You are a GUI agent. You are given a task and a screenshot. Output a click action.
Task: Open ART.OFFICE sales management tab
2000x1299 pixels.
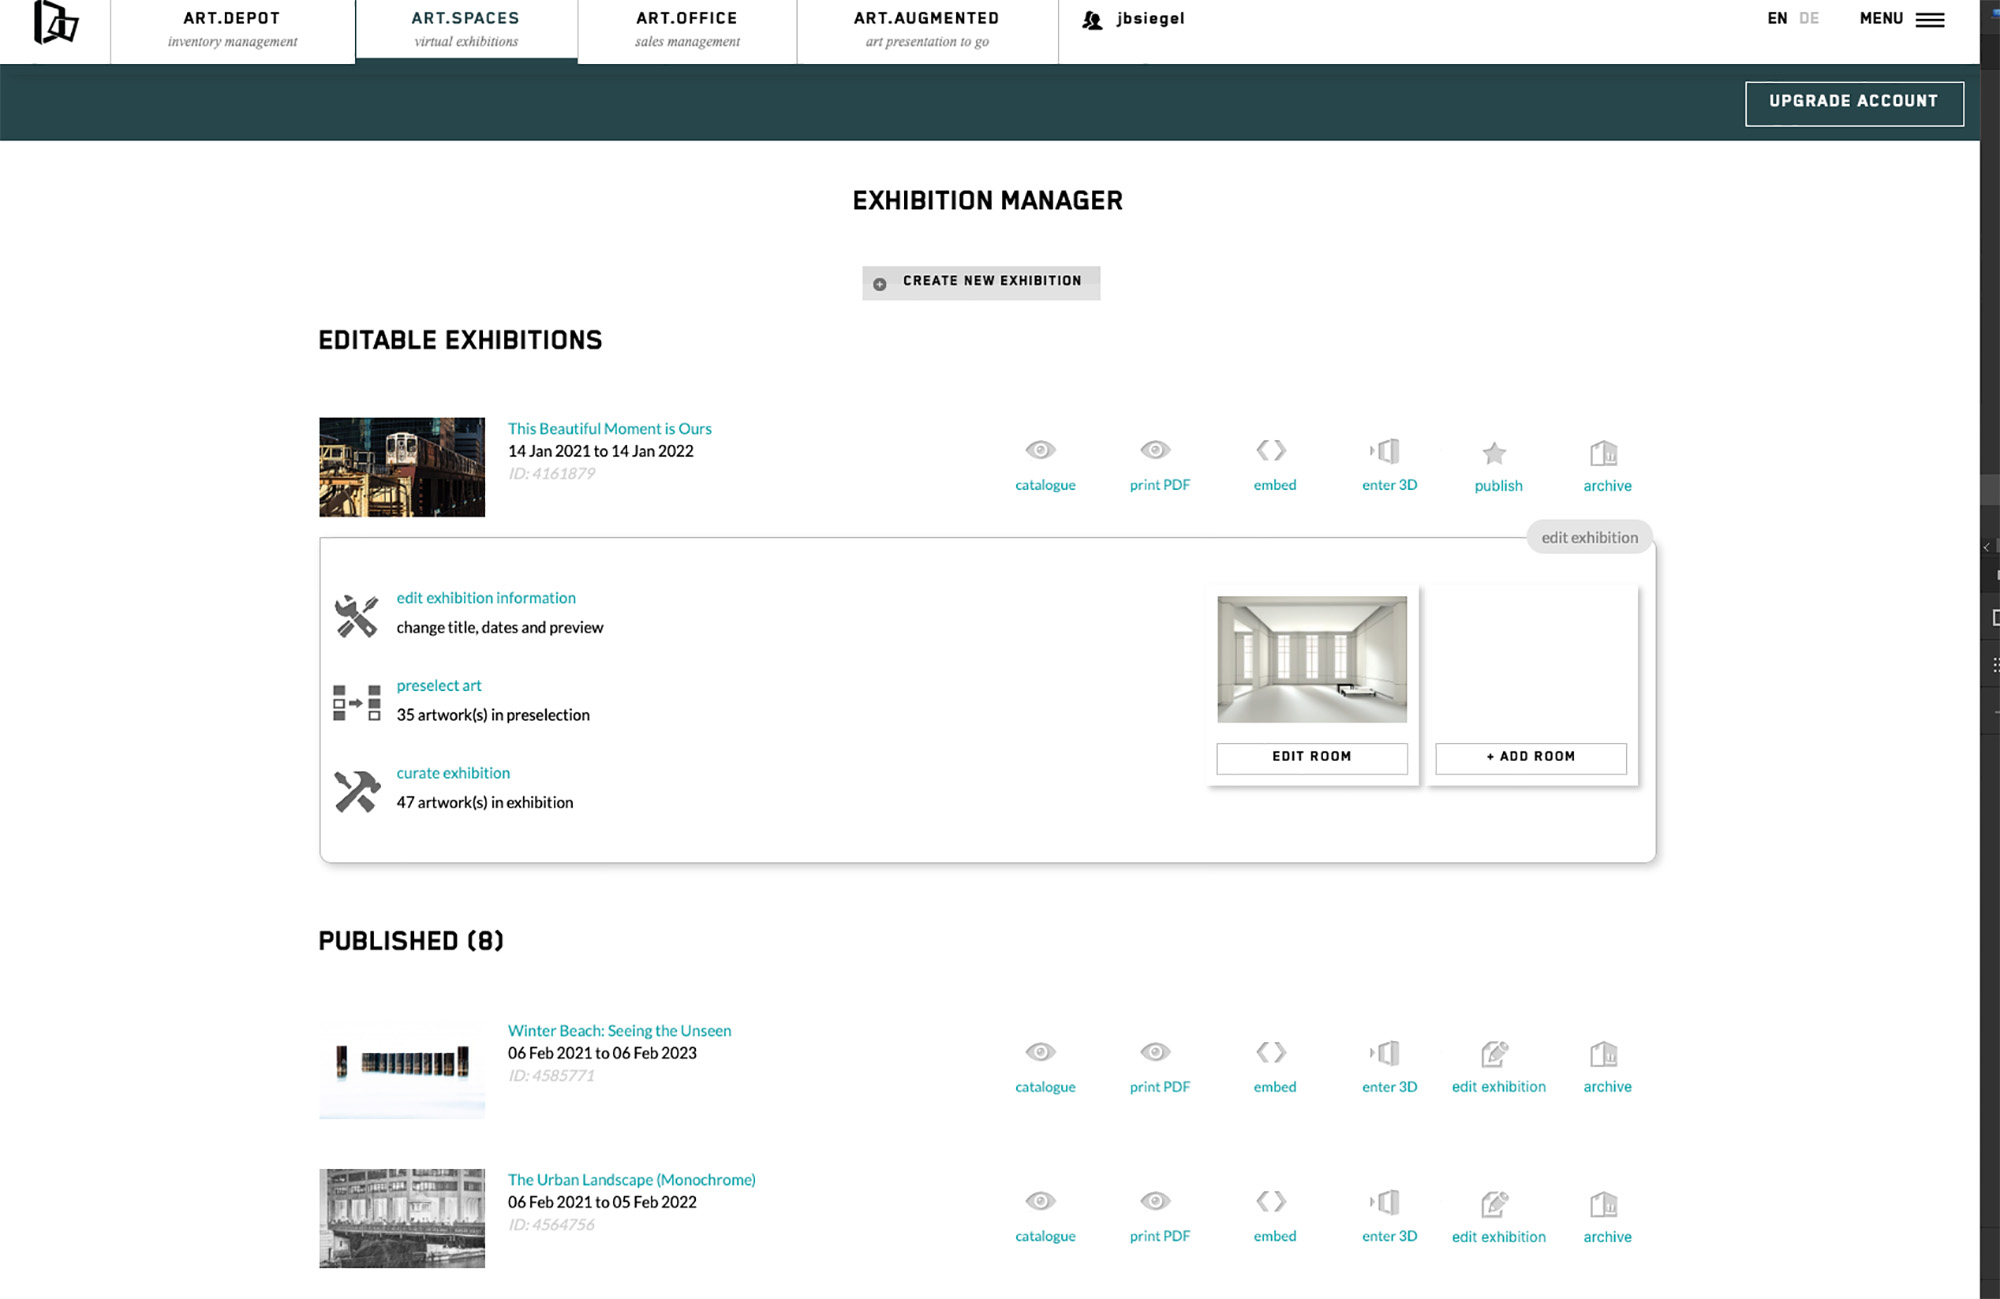pos(687,29)
